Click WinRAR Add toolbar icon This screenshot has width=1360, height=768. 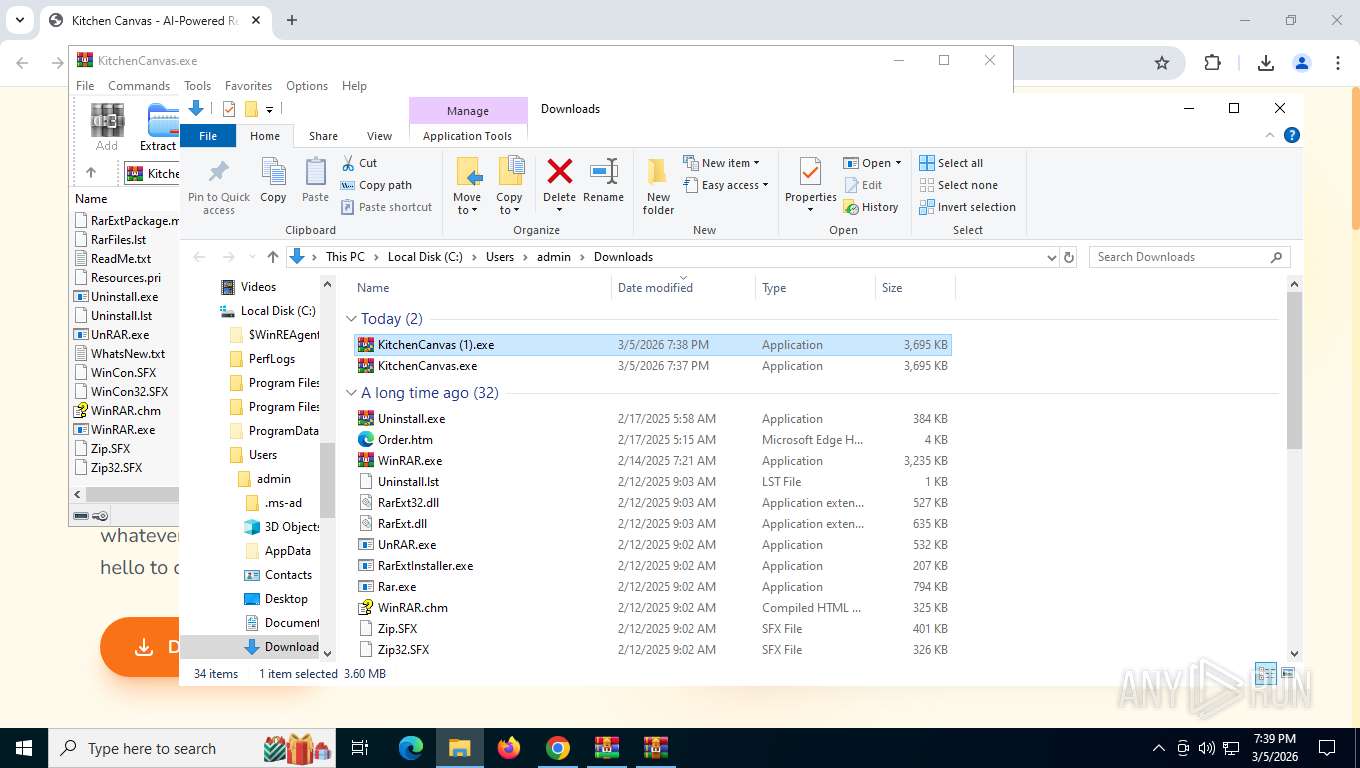[107, 127]
